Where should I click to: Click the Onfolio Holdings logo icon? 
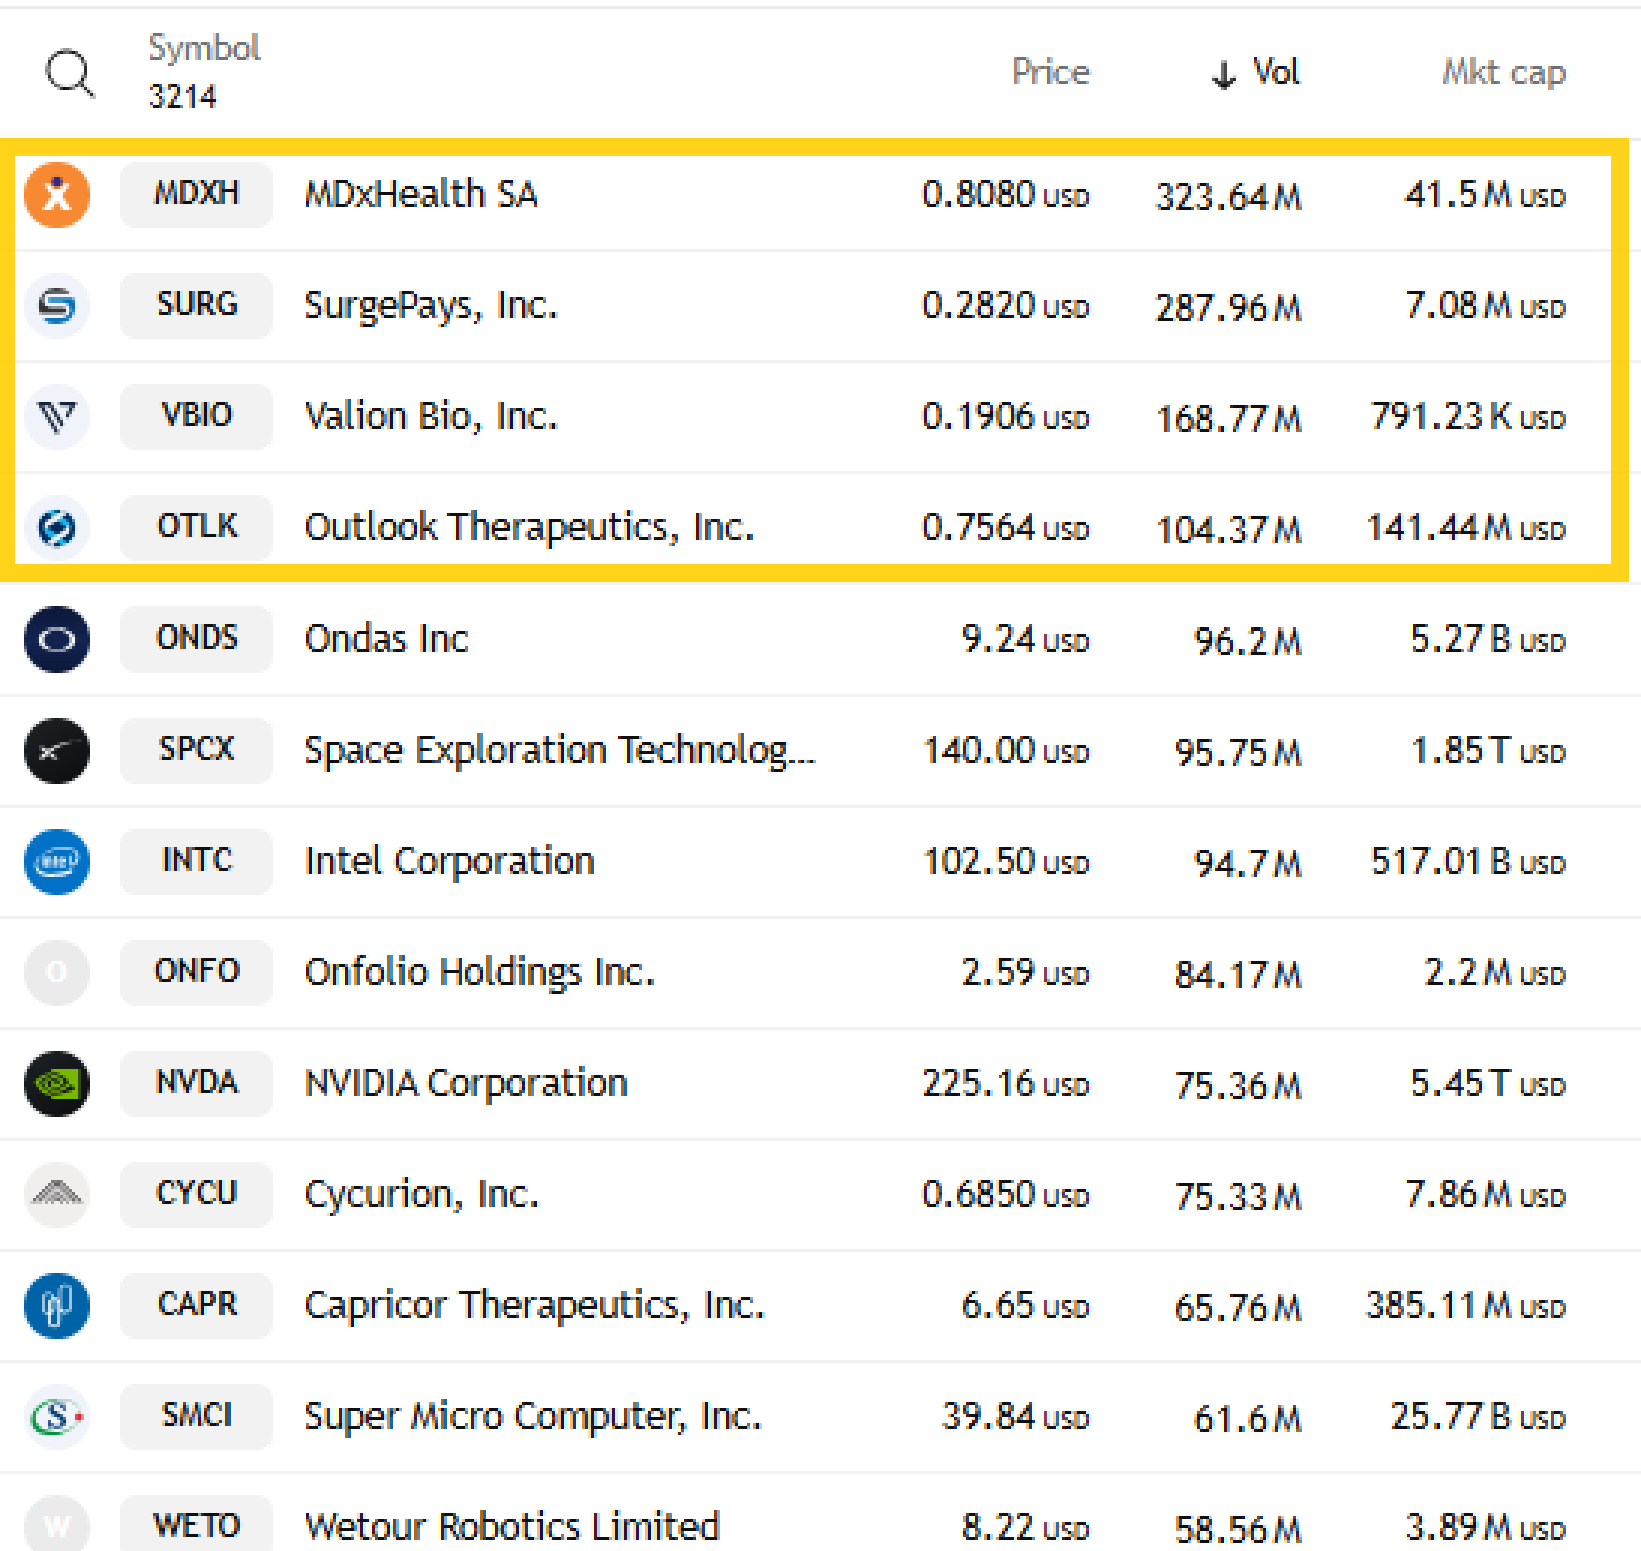click(x=57, y=972)
